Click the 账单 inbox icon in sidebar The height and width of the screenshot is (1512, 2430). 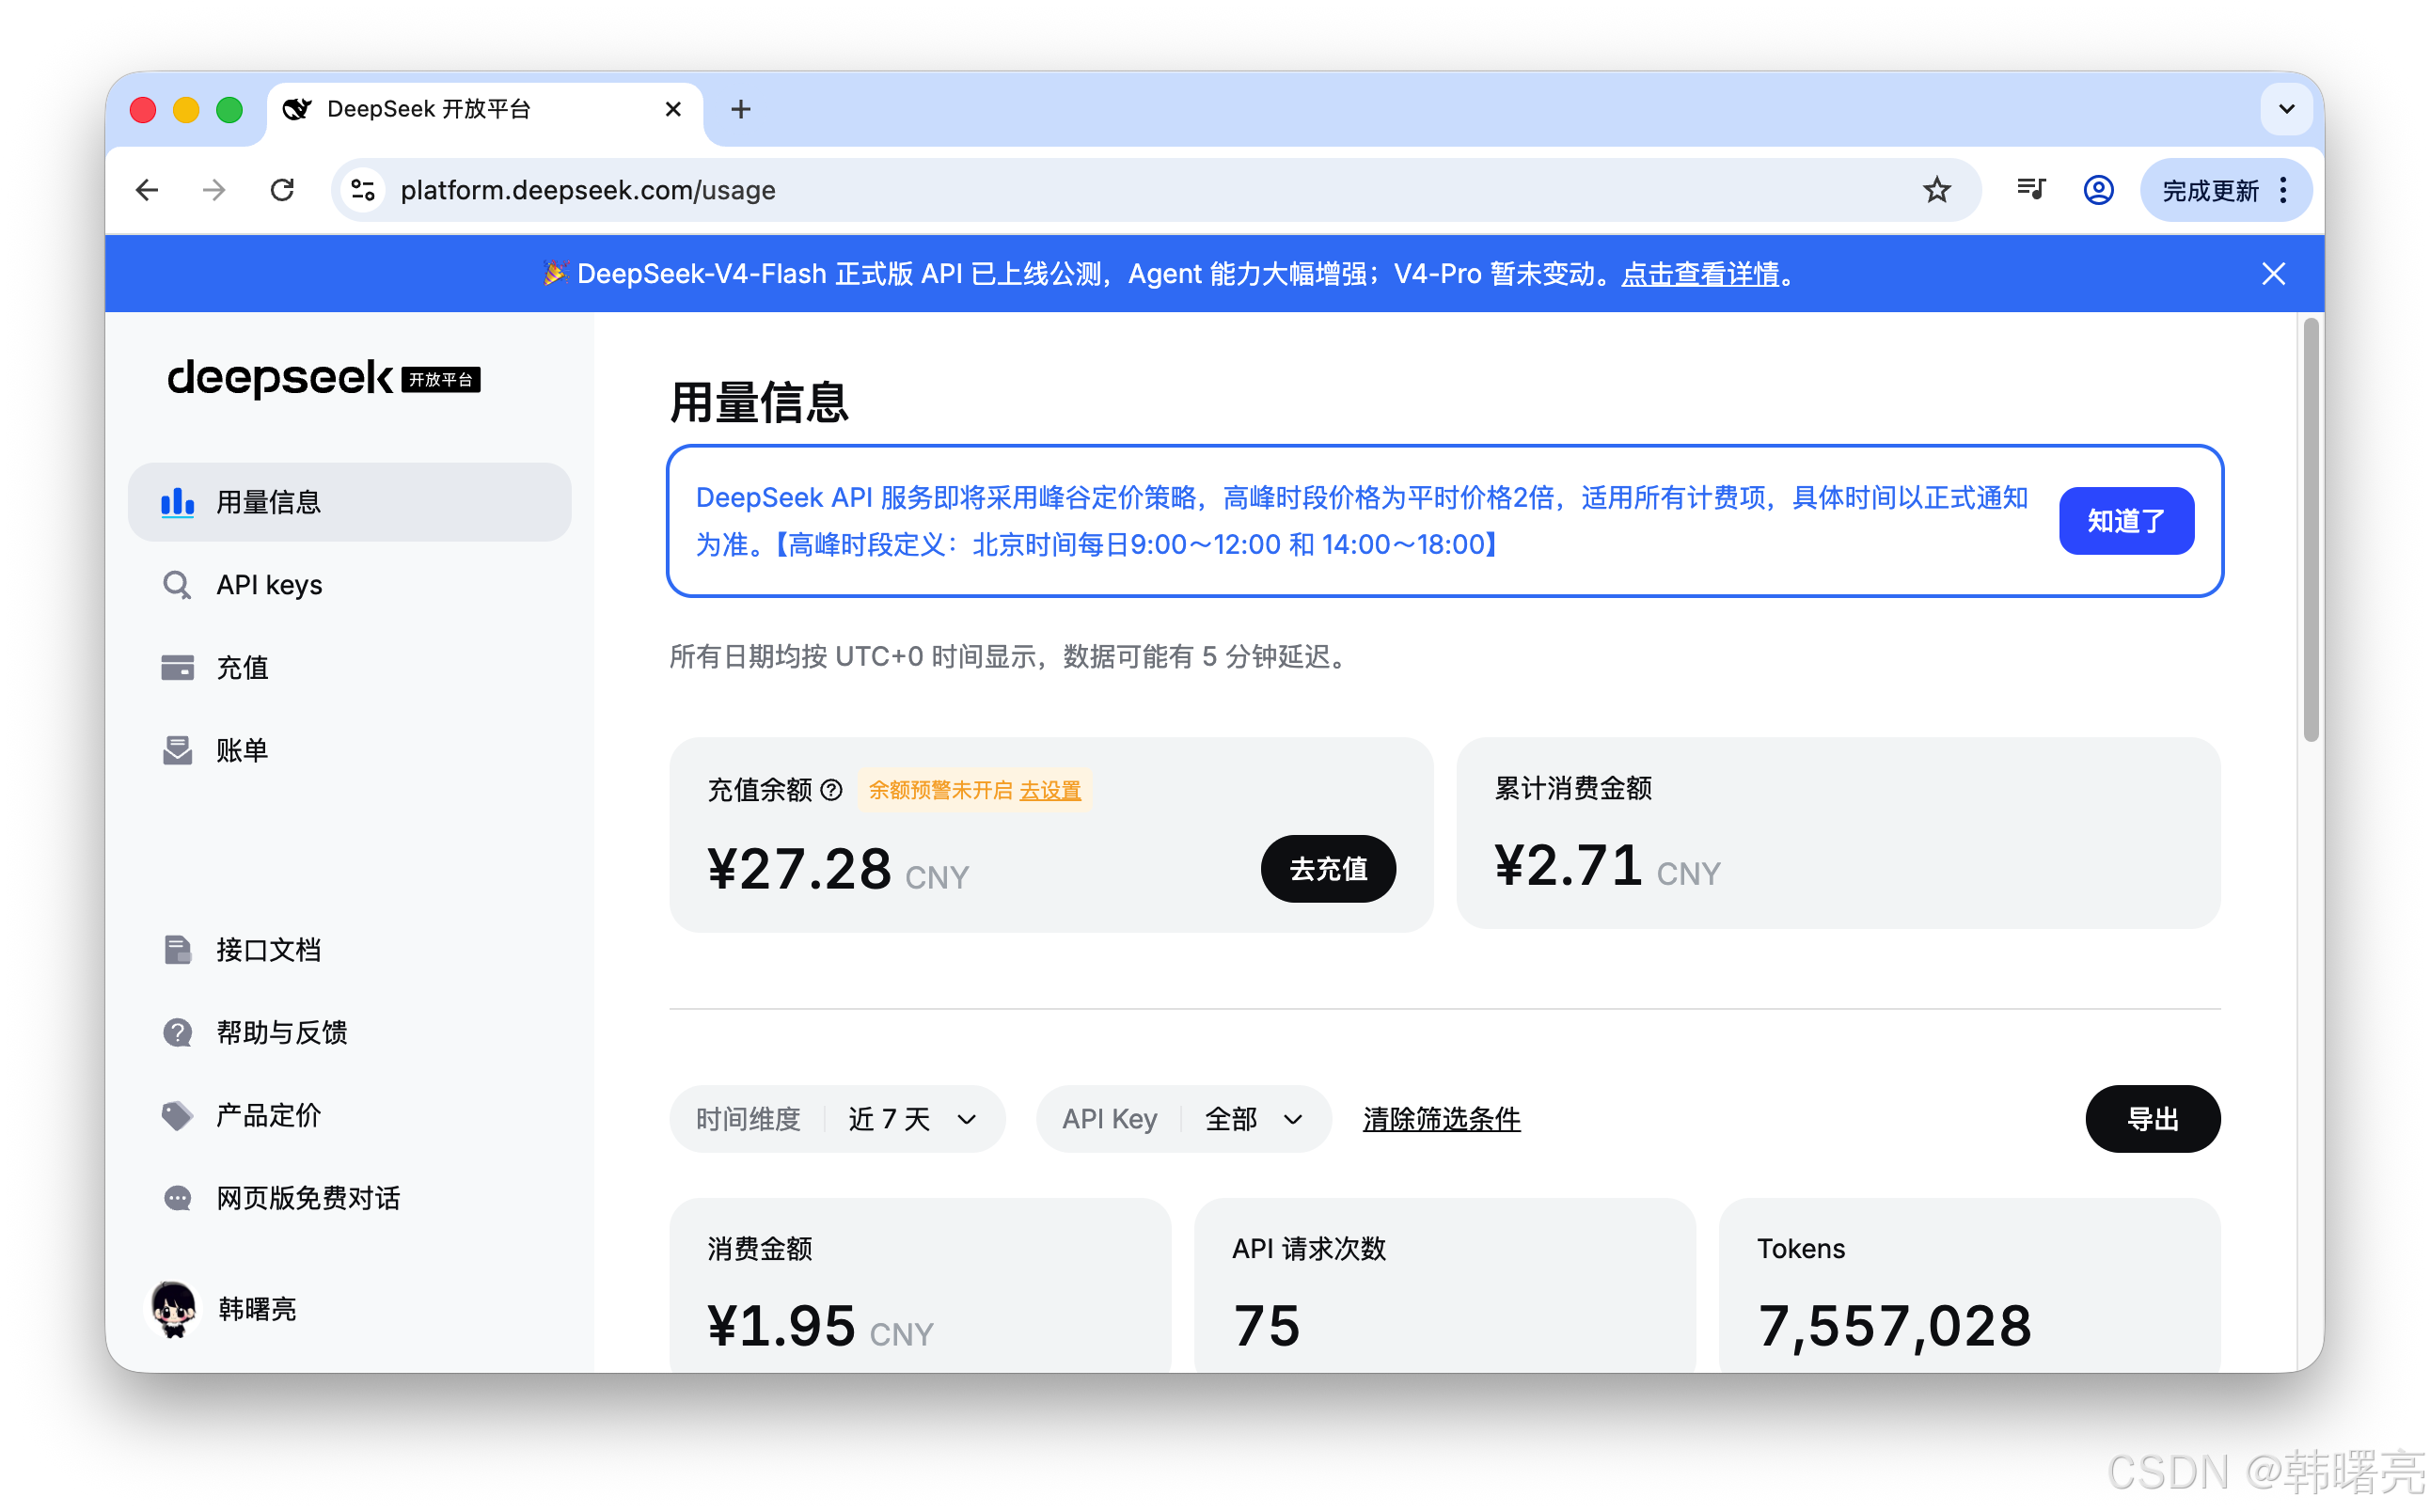click(177, 750)
